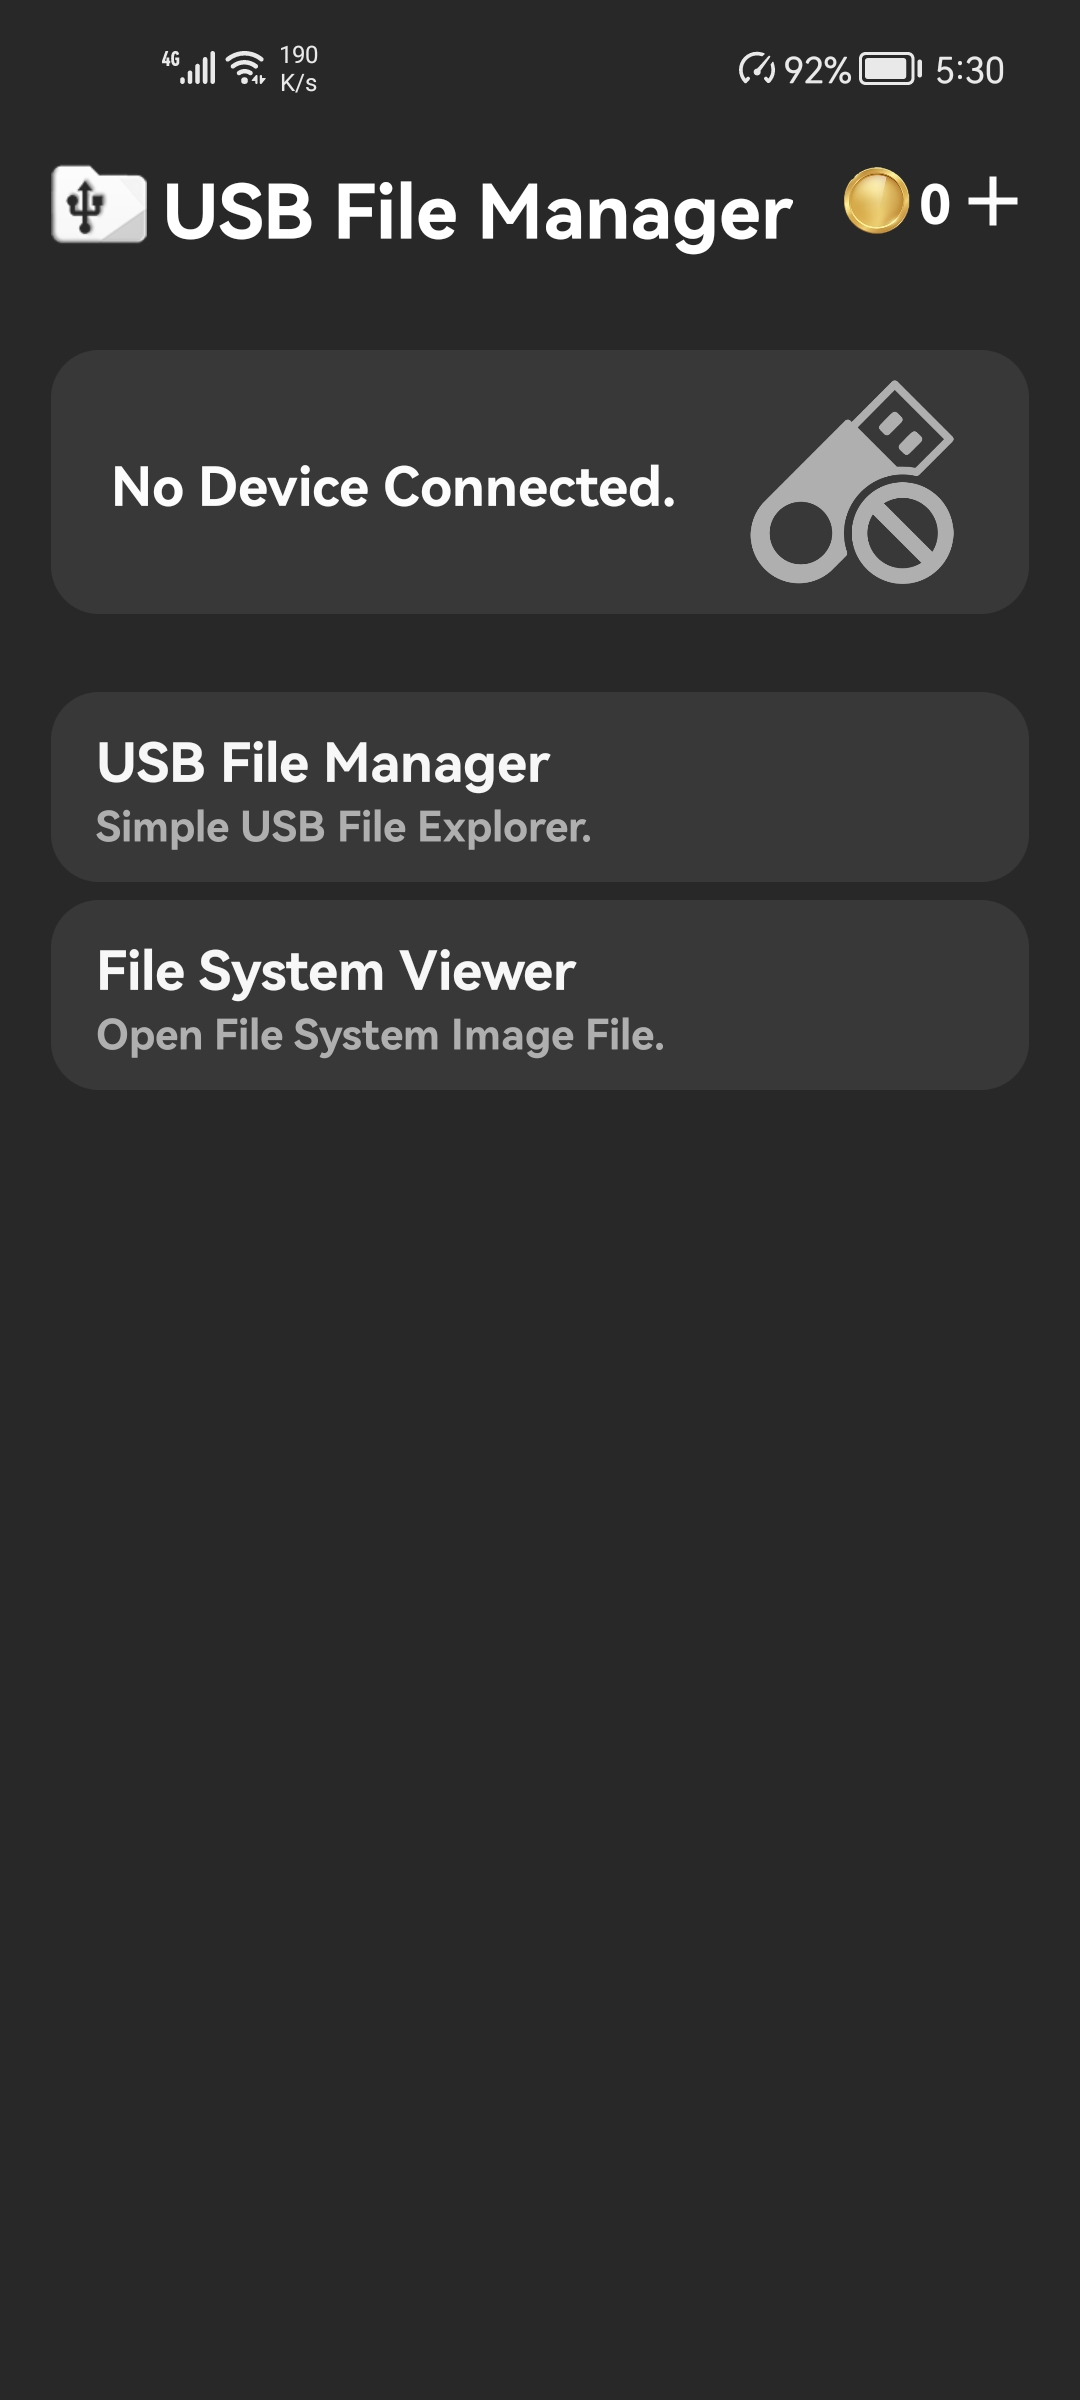Click Open File System Image File text
Screen dimensions: 1080x2400
pos(380,1035)
